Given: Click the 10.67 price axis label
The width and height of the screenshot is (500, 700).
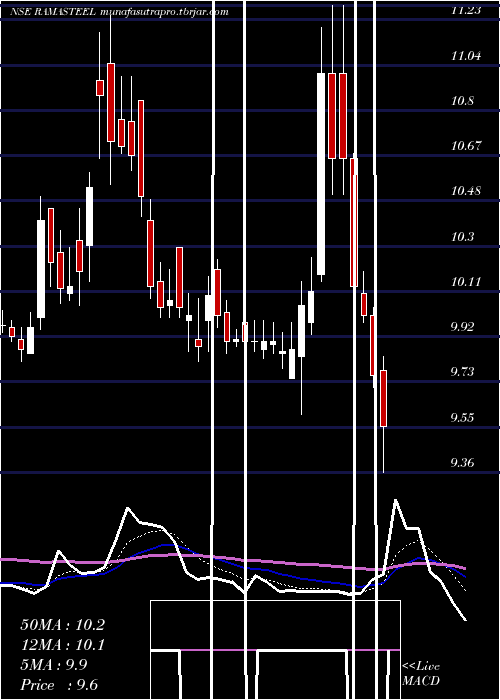Looking at the screenshot, I should pyautogui.click(x=466, y=146).
